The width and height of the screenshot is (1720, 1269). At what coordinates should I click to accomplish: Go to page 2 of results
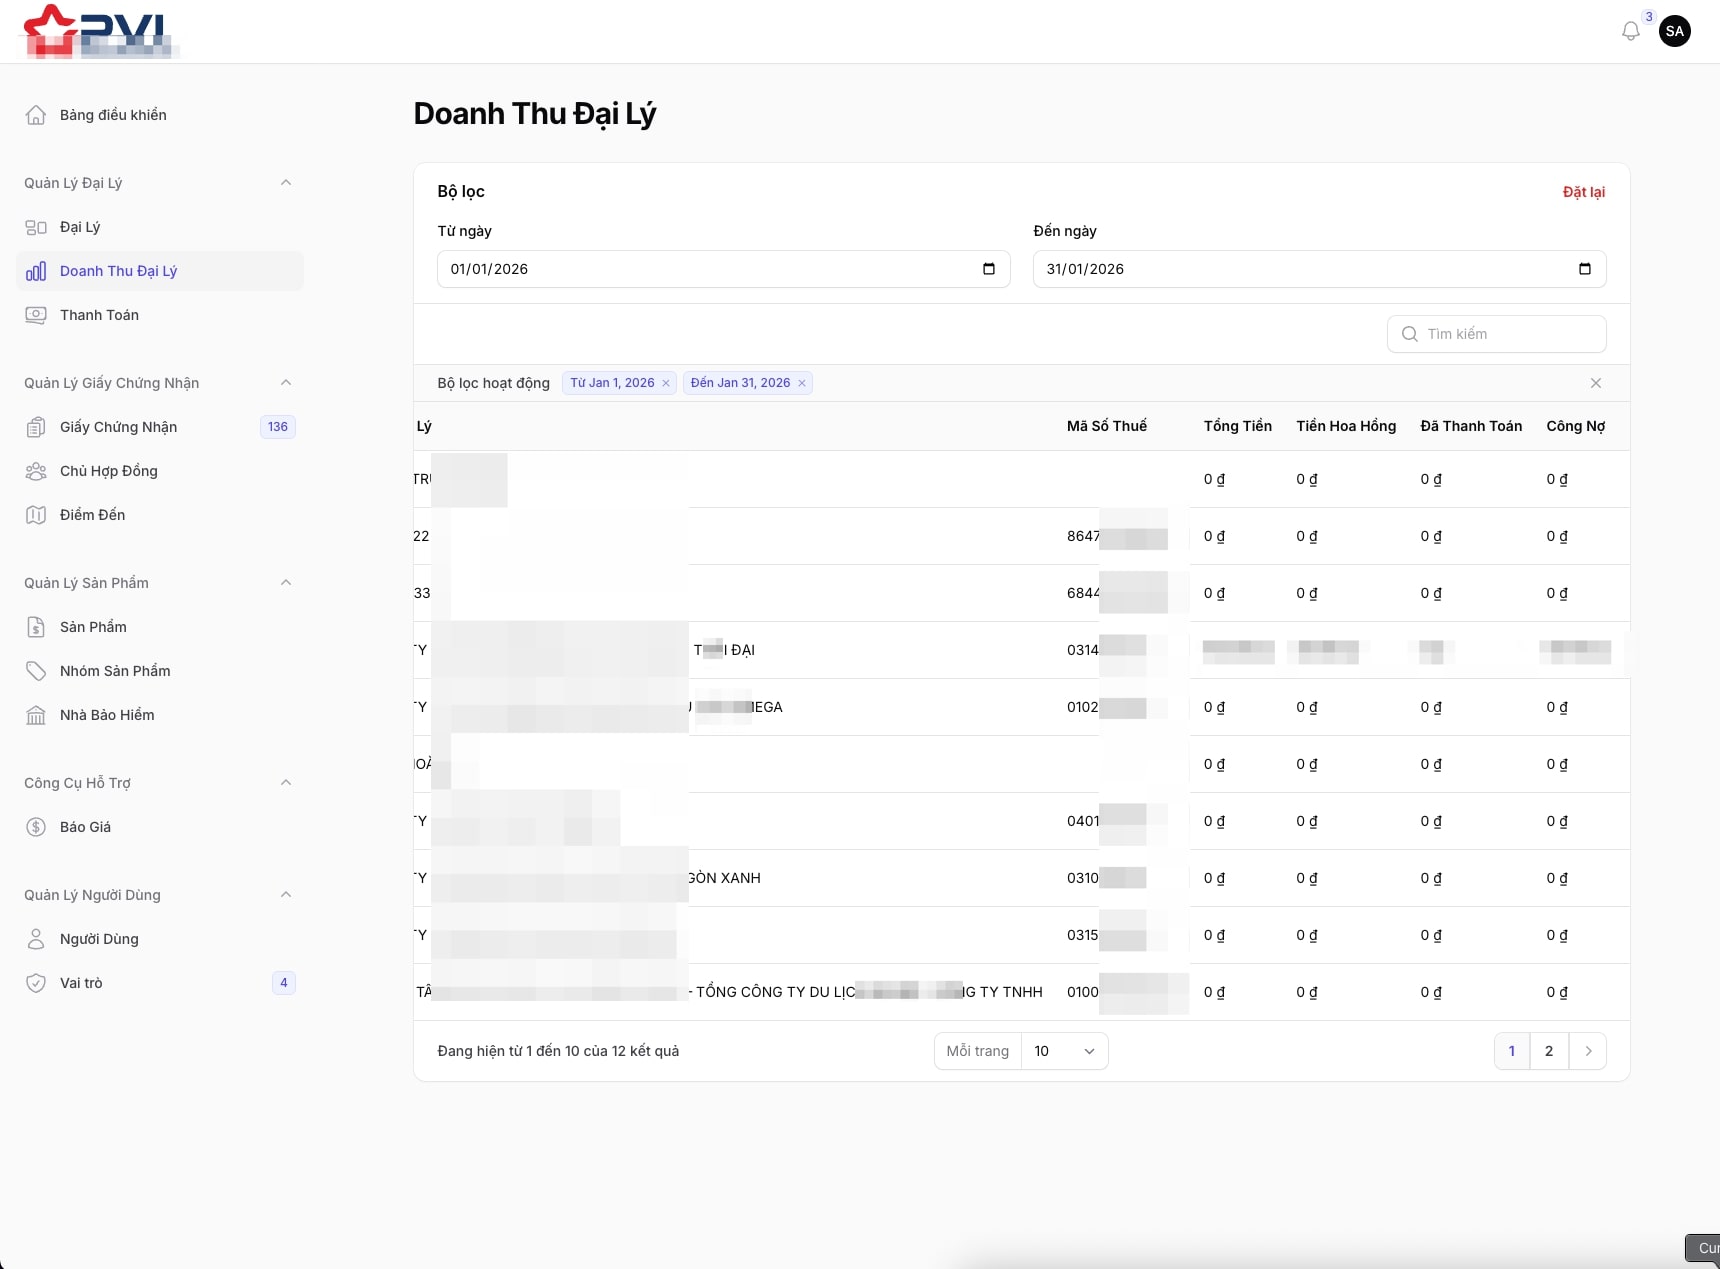[x=1548, y=1051]
